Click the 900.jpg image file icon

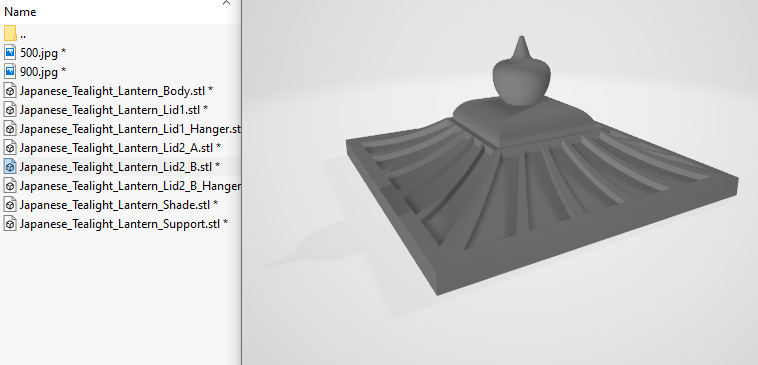pyautogui.click(x=10, y=72)
